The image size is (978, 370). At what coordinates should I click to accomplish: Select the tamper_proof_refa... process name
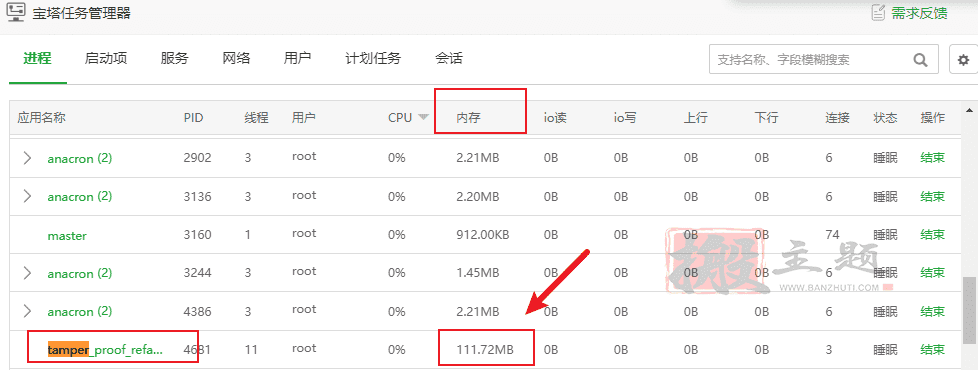105,350
